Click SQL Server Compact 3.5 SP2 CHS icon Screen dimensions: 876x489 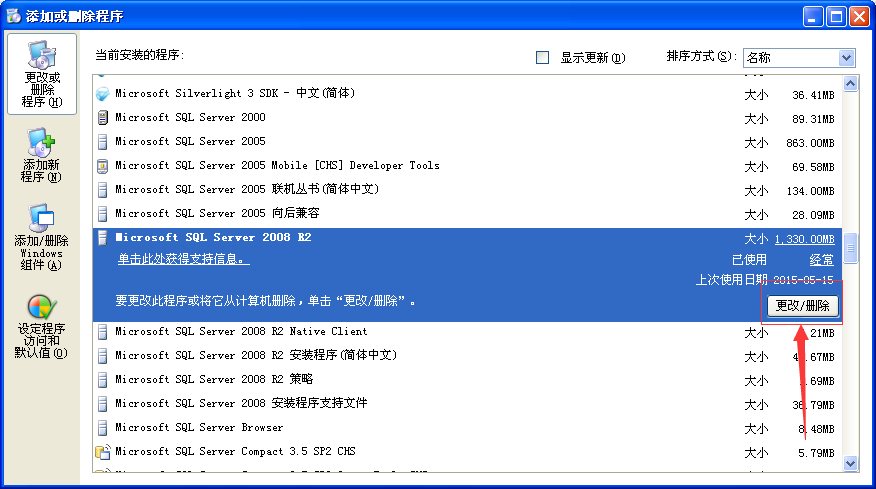(102, 452)
